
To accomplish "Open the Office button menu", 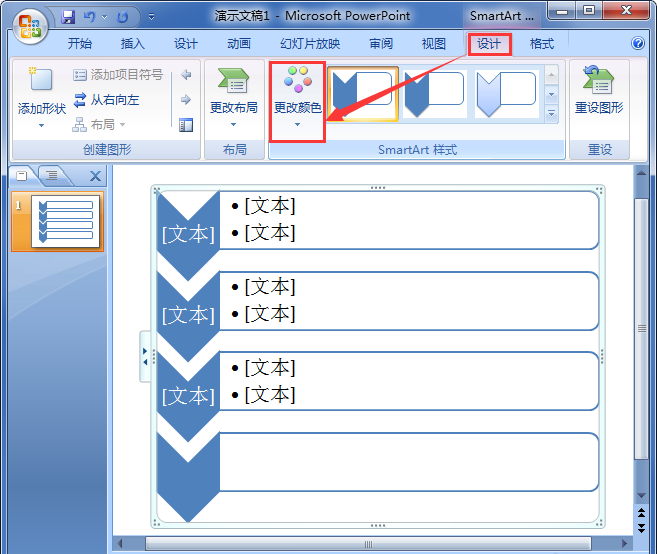I will 30,27.
